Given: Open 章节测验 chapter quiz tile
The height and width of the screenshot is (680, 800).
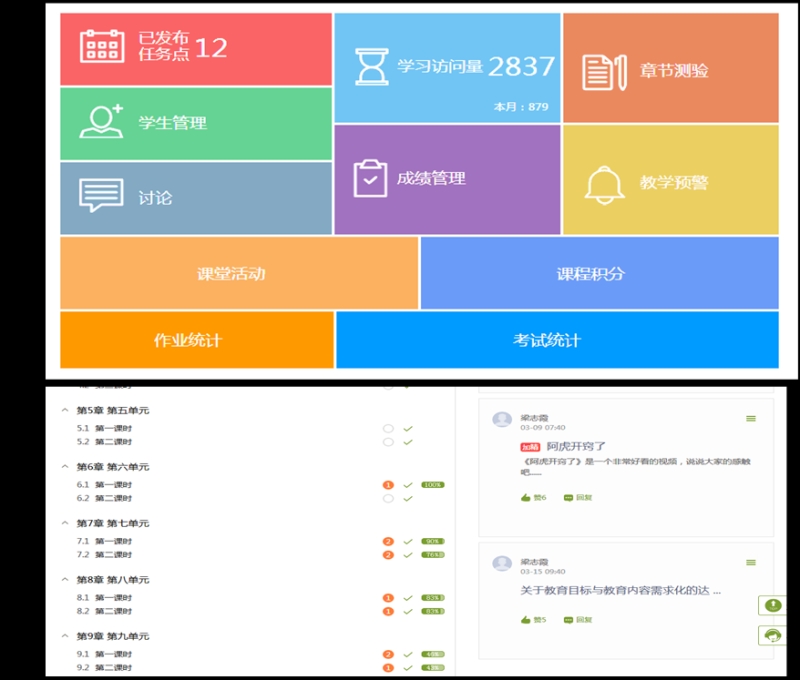Looking at the screenshot, I should 670,70.
